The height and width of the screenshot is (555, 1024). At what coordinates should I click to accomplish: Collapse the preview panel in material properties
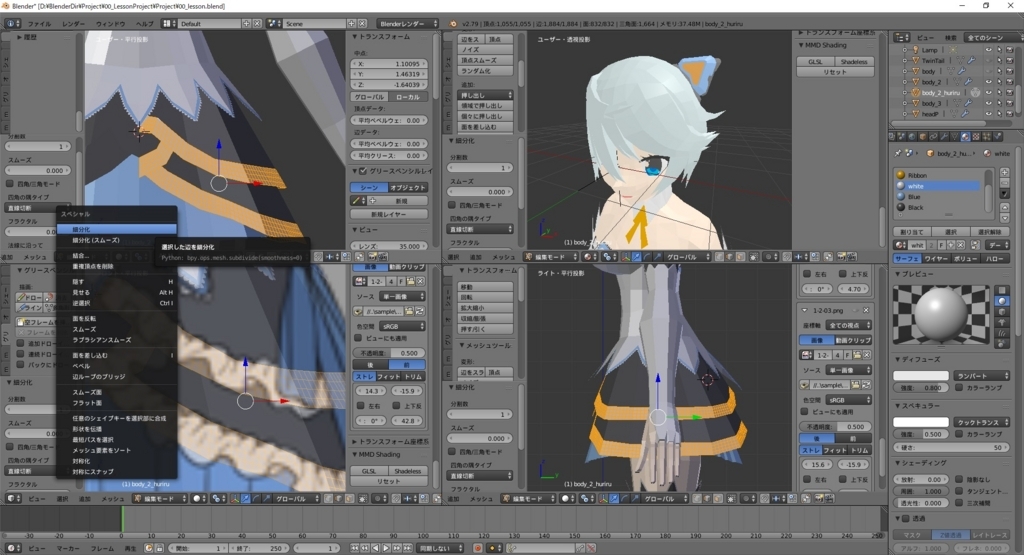[898, 274]
